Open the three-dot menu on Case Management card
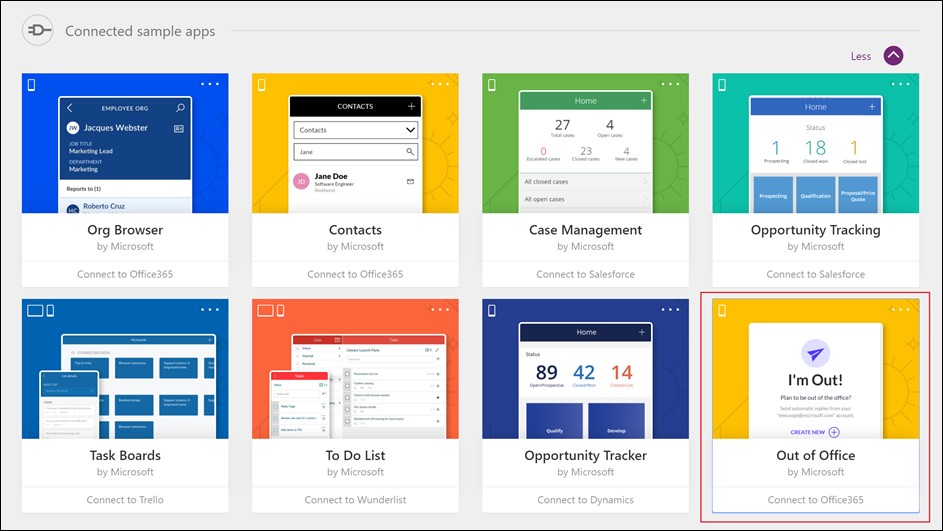The width and height of the screenshot is (943, 531). coord(670,84)
